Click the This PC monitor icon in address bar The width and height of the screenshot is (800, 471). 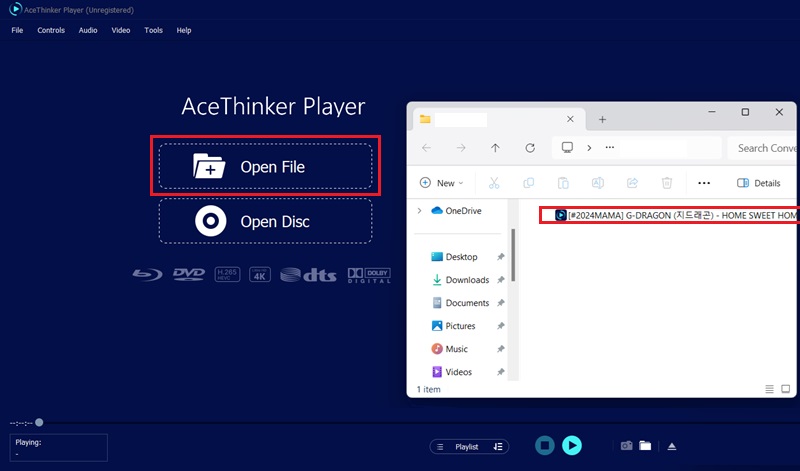coord(567,147)
